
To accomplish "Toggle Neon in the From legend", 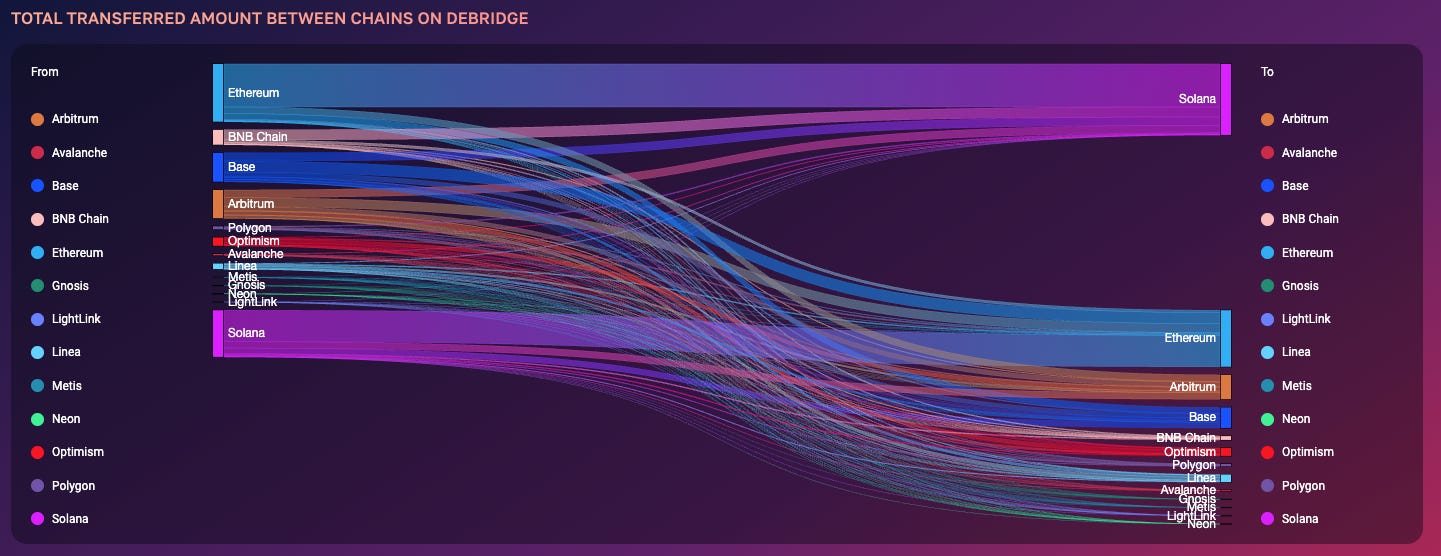I will point(56,419).
